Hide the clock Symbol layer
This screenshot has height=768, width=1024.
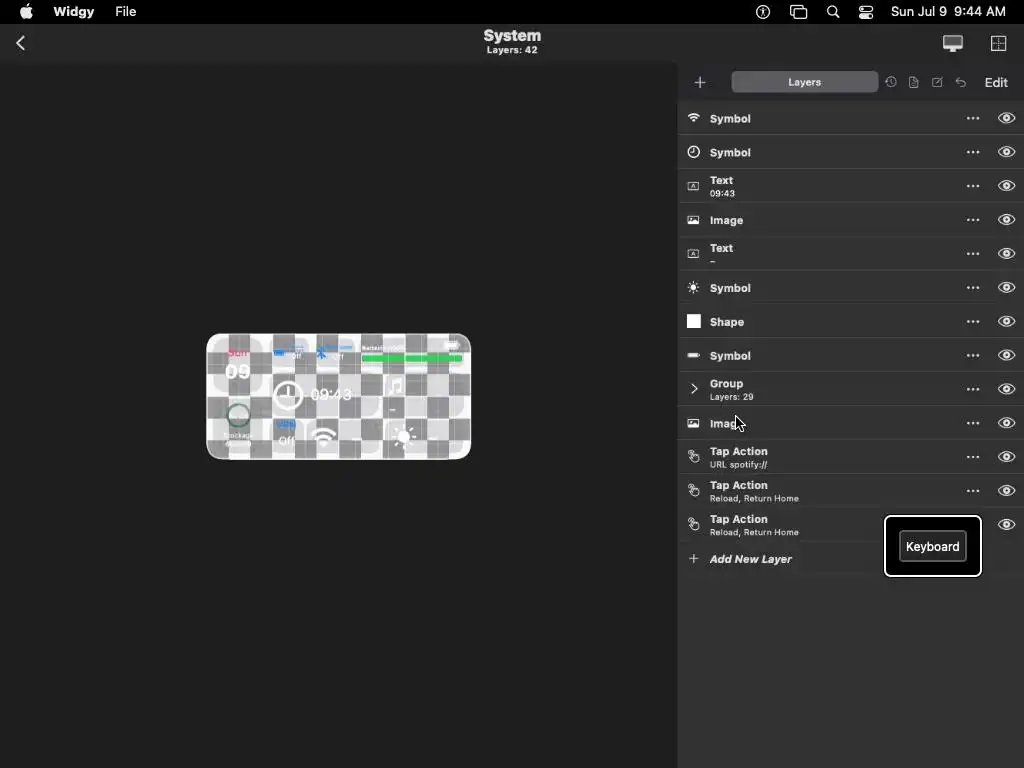tap(1006, 152)
